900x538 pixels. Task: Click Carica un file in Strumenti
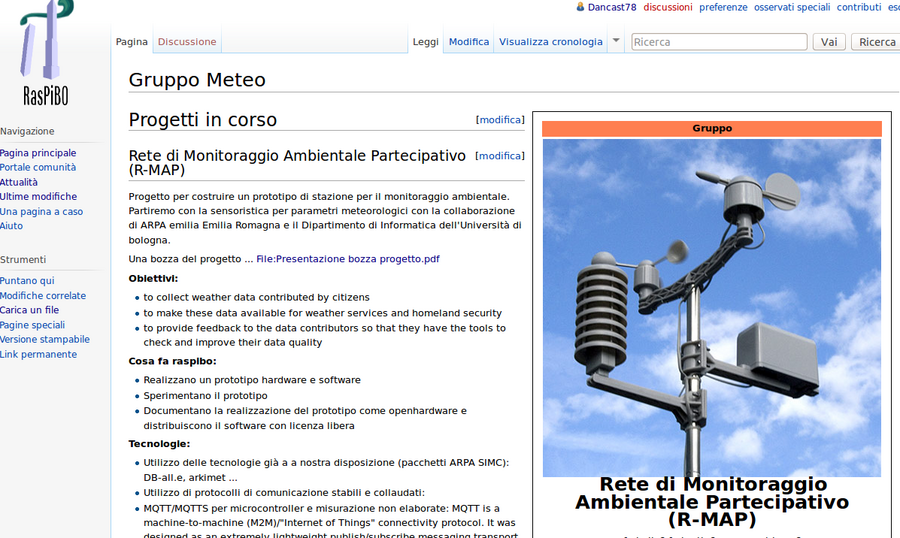click(30, 310)
